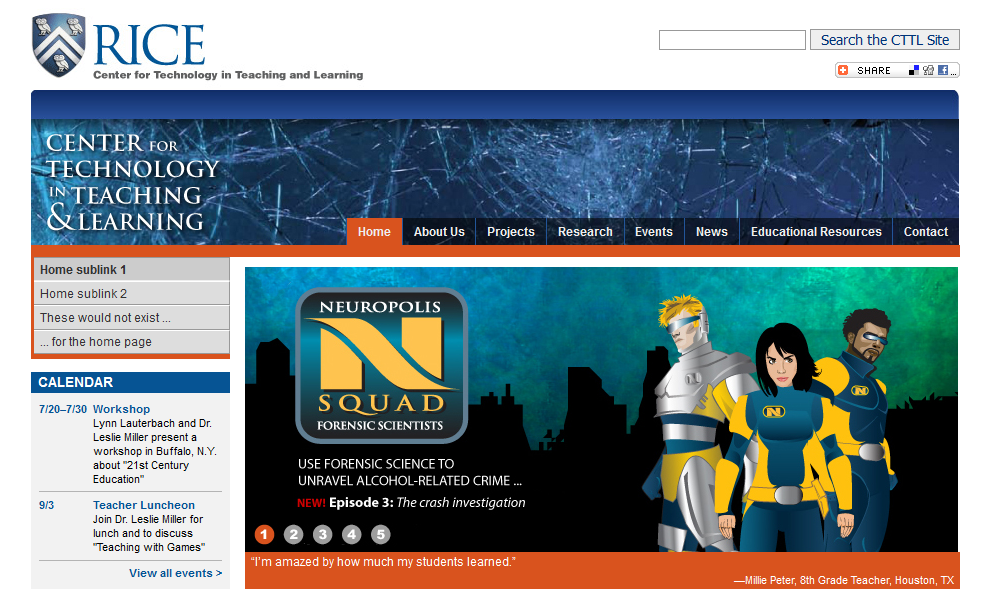This screenshot has width=991, height=603.
Task: Click the 'I'm amazed by how much my students learned' quote
Action: click(x=383, y=562)
